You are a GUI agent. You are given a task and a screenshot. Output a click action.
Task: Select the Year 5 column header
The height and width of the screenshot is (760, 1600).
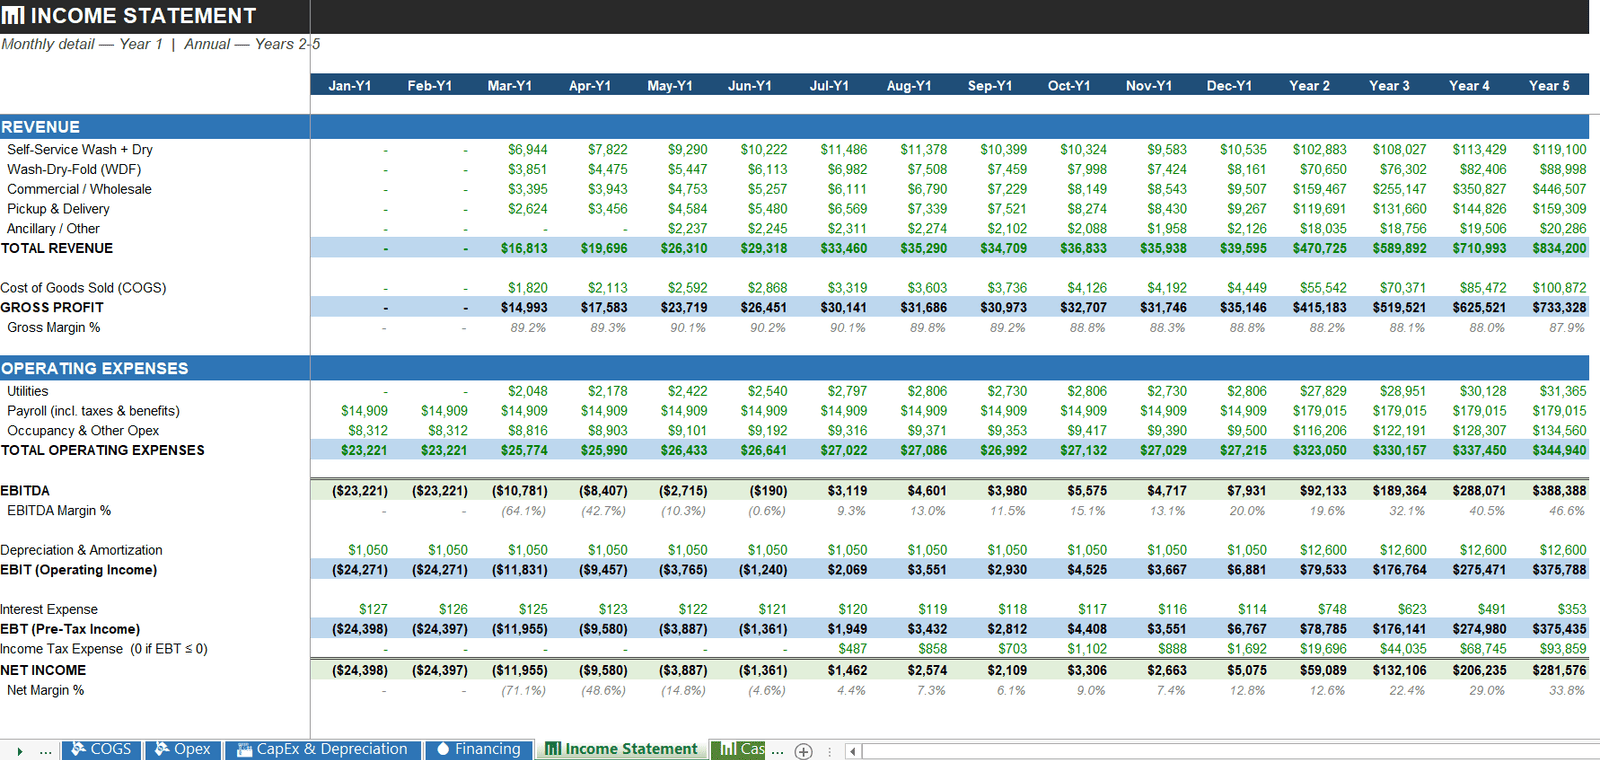(1549, 85)
